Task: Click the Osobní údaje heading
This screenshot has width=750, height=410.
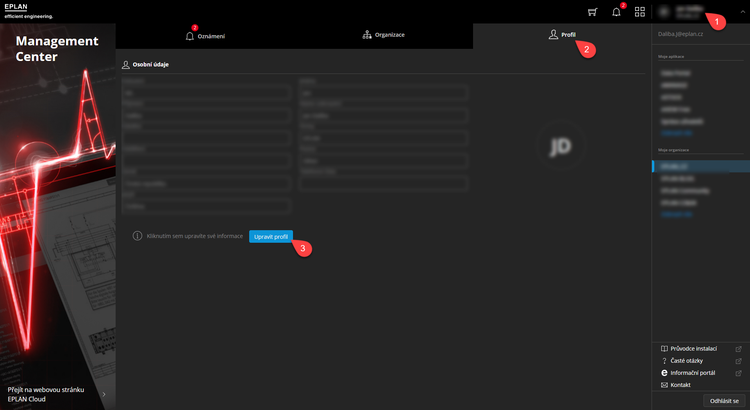Action: pyautogui.click(x=150, y=65)
